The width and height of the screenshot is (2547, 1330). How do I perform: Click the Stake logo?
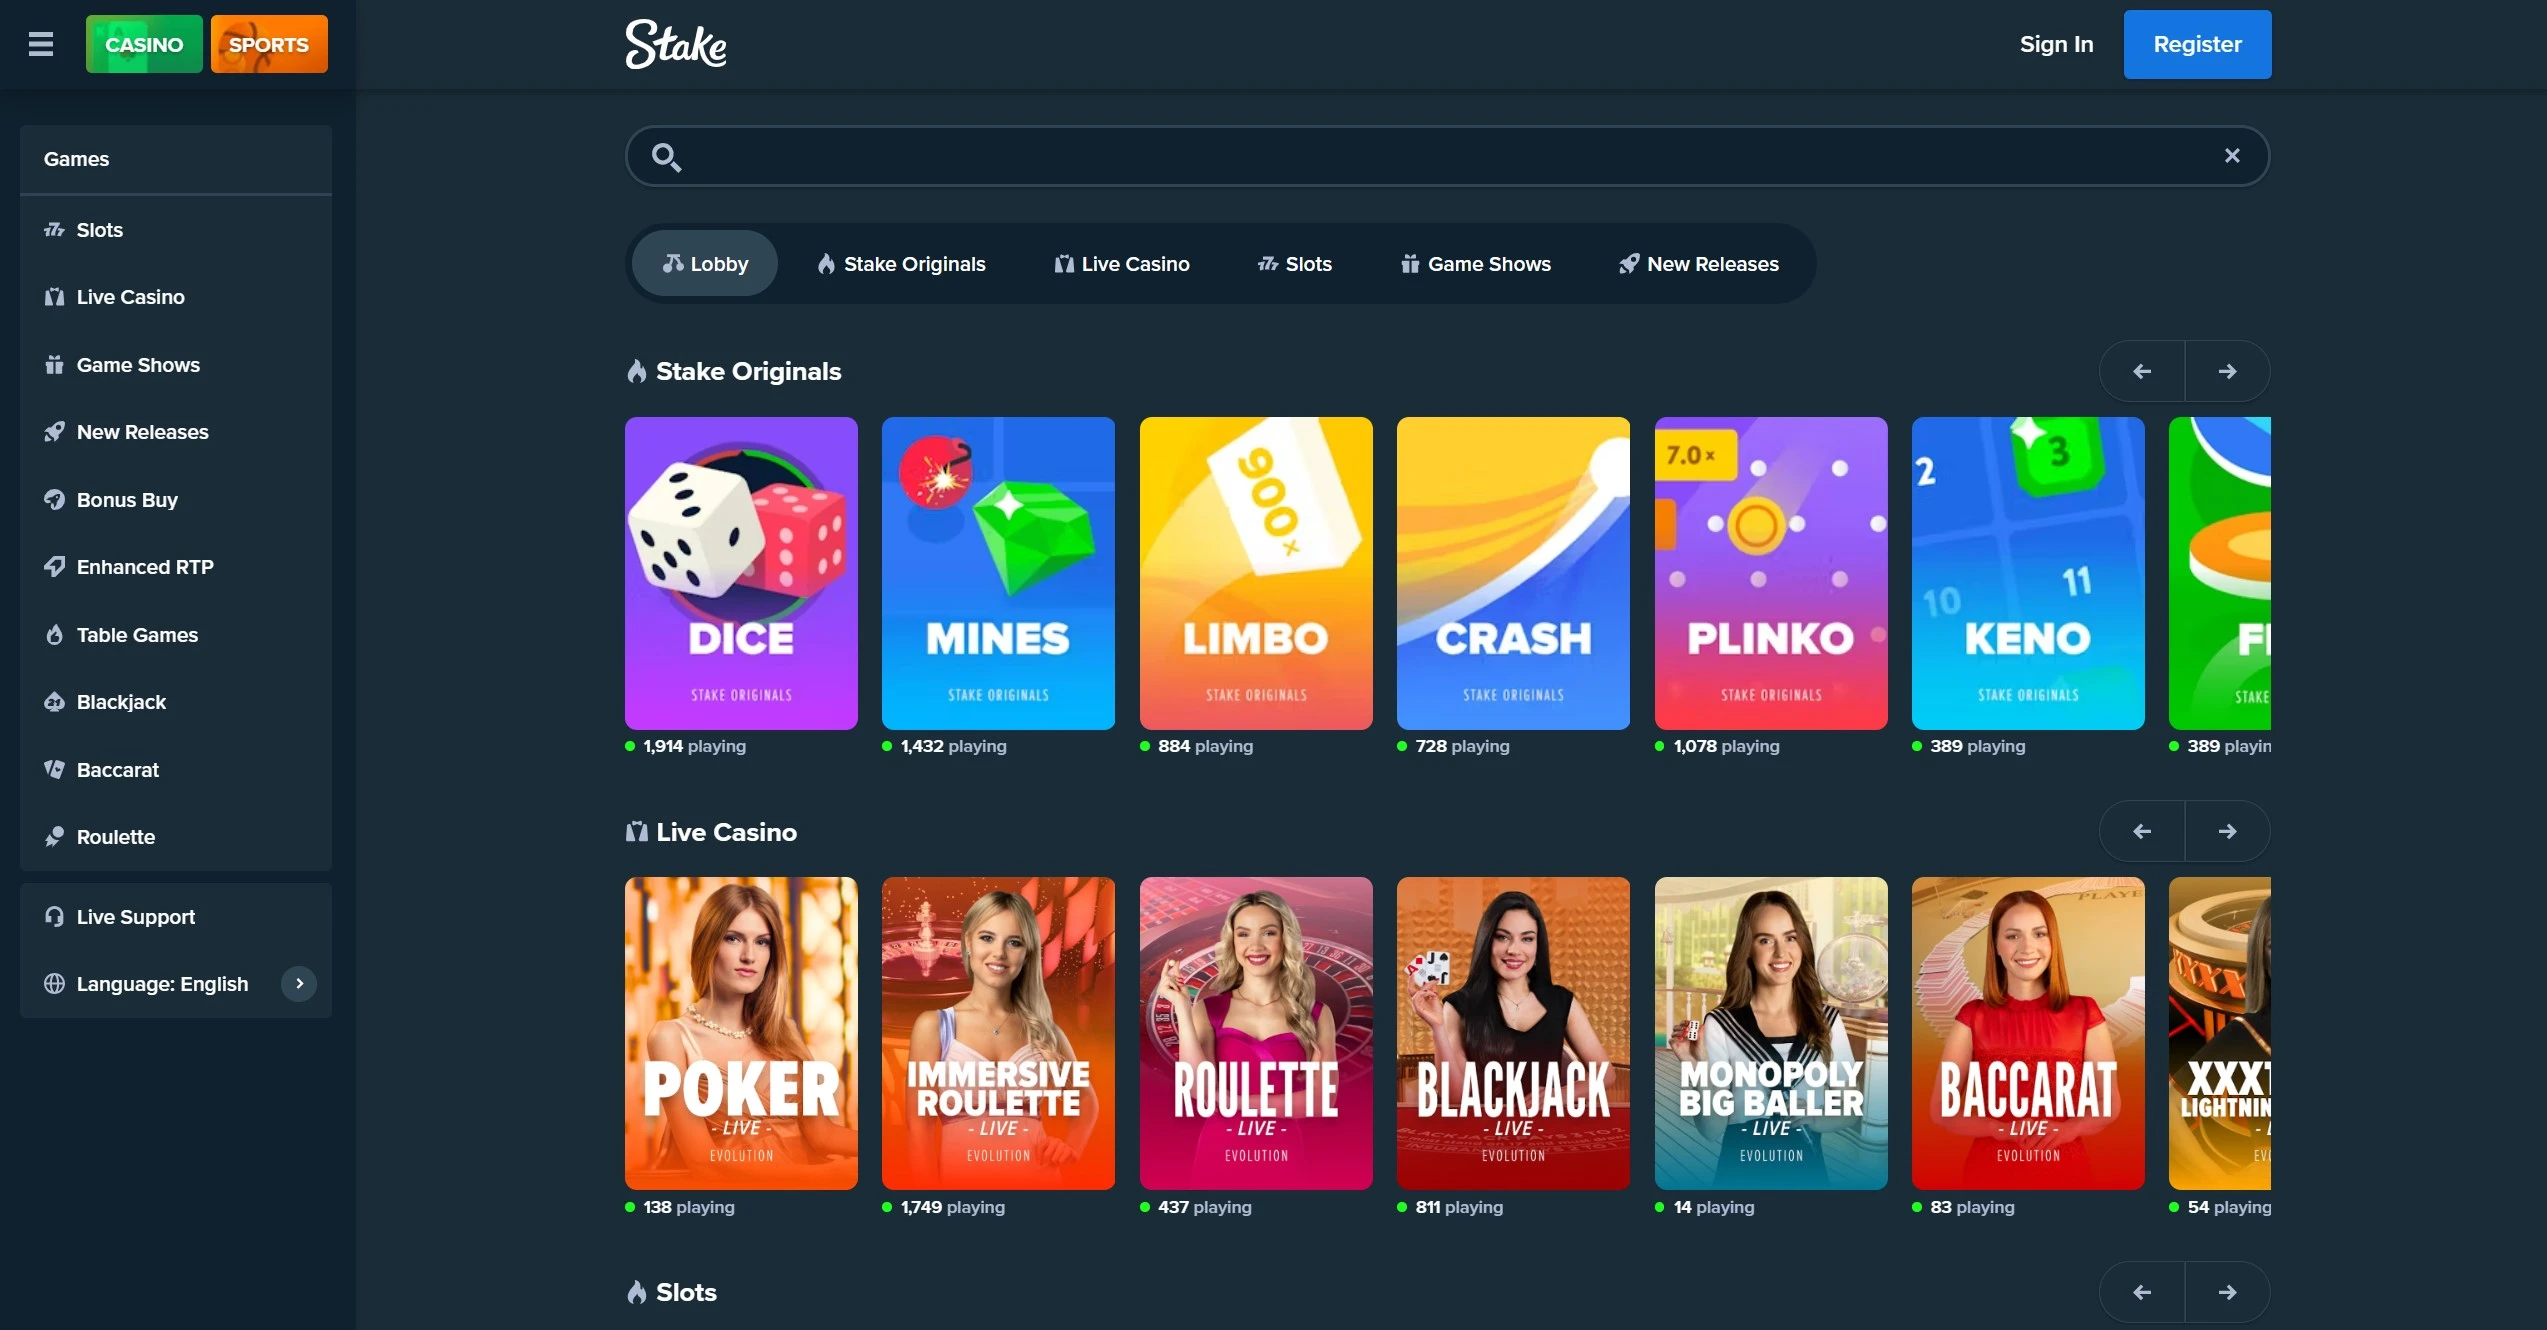coord(676,44)
